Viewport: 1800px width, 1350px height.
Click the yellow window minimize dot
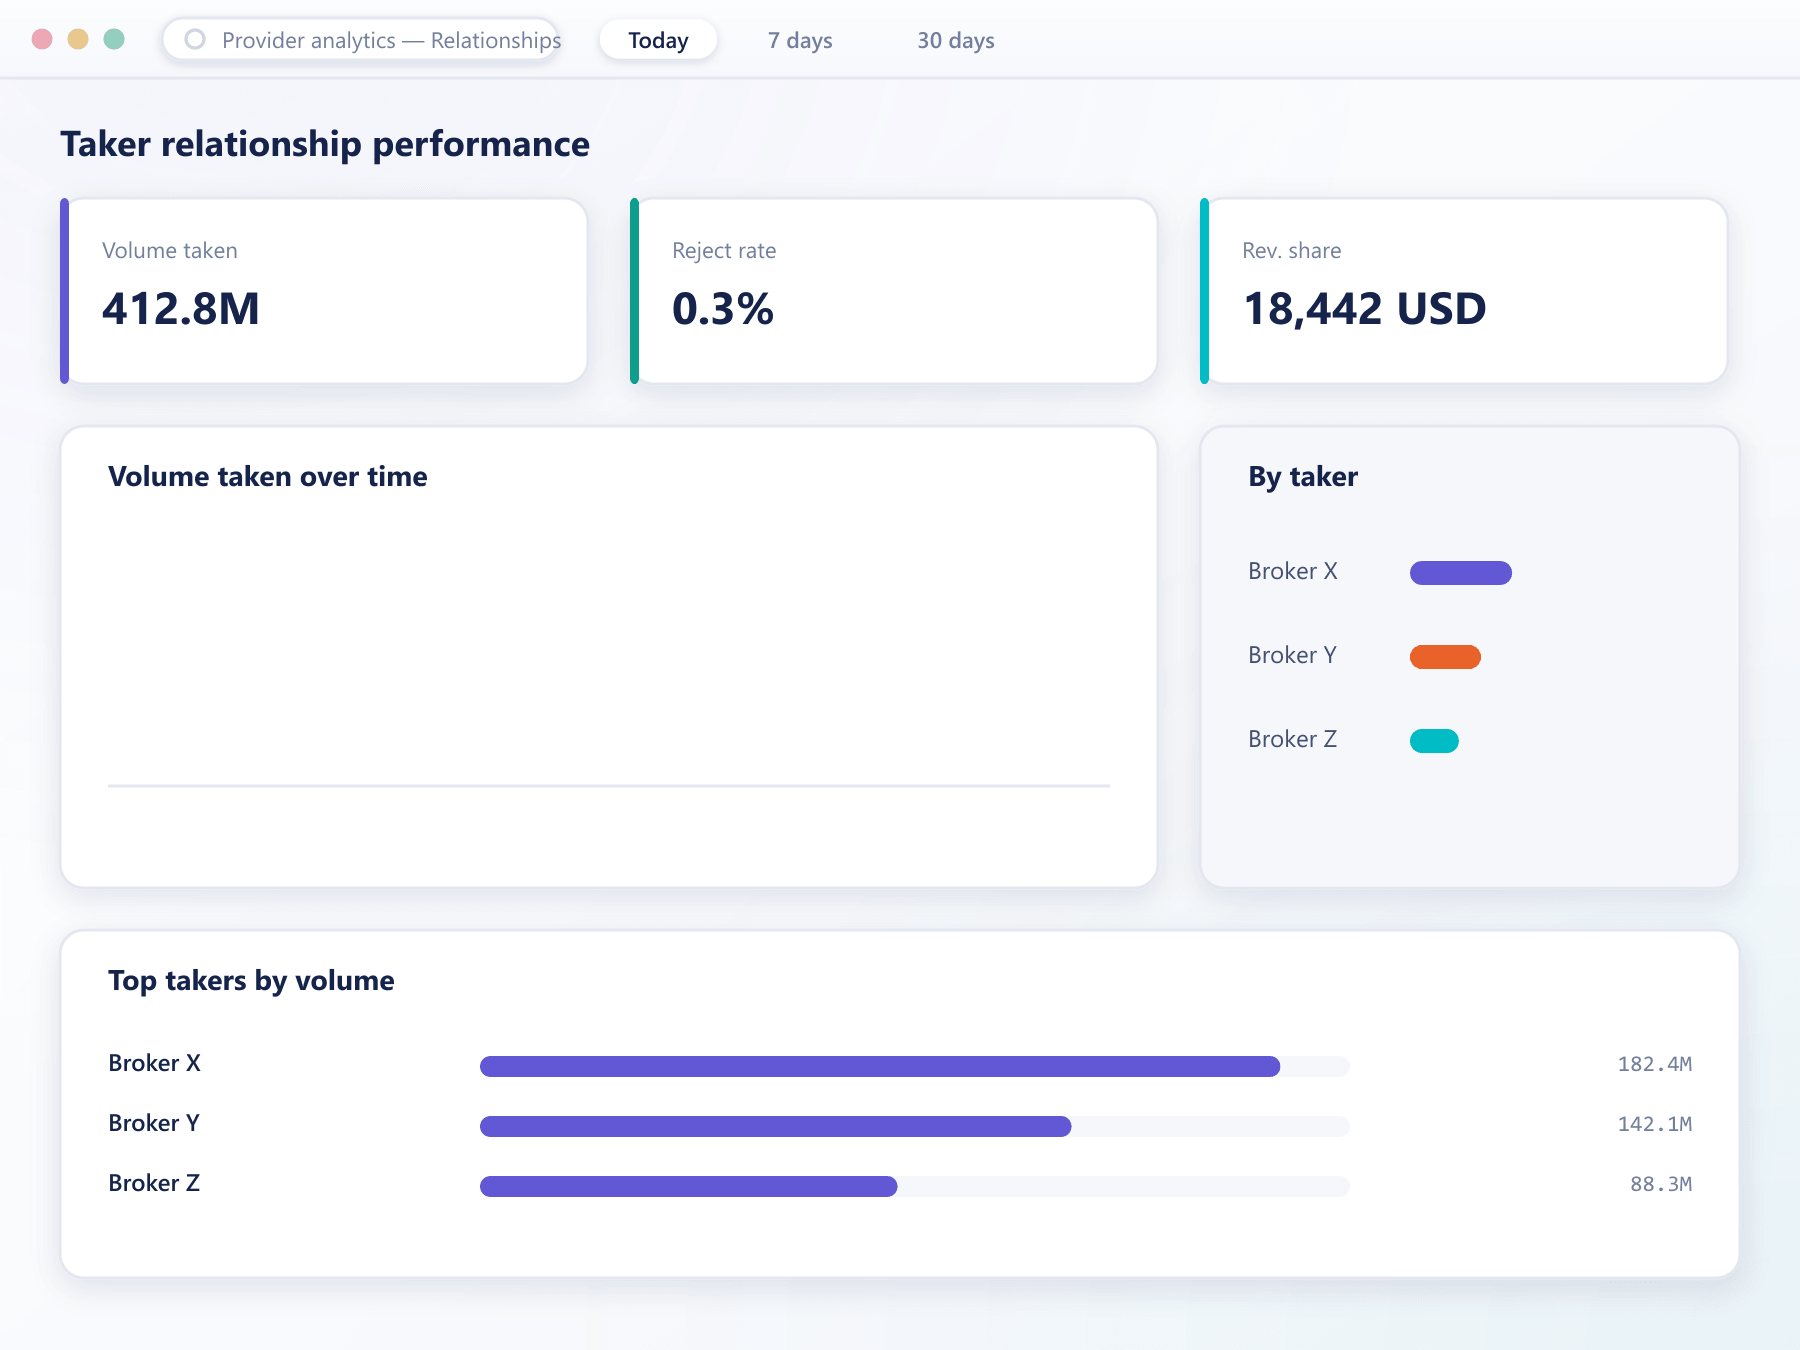[78, 39]
